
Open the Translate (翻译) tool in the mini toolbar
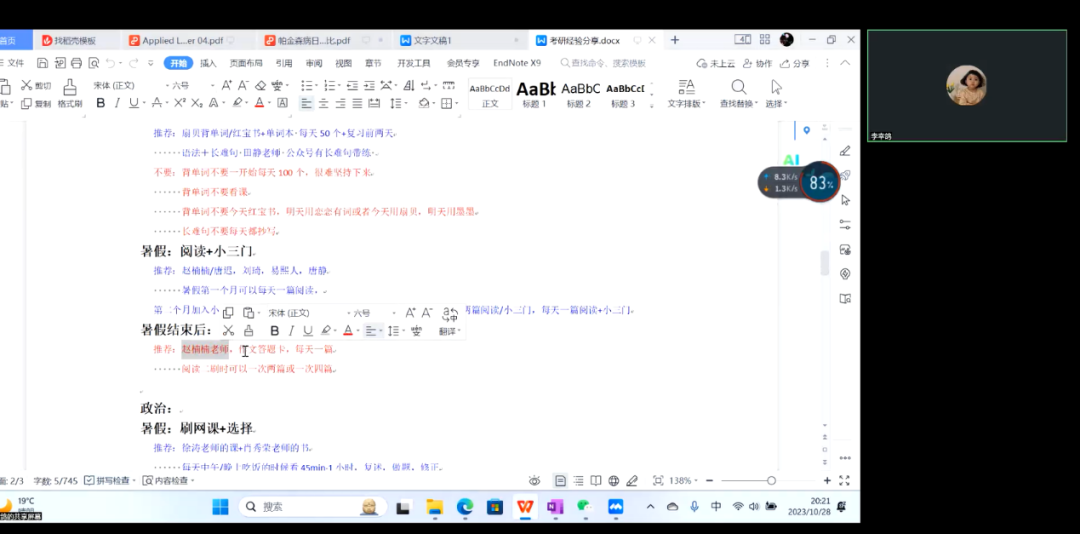click(450, 320)
